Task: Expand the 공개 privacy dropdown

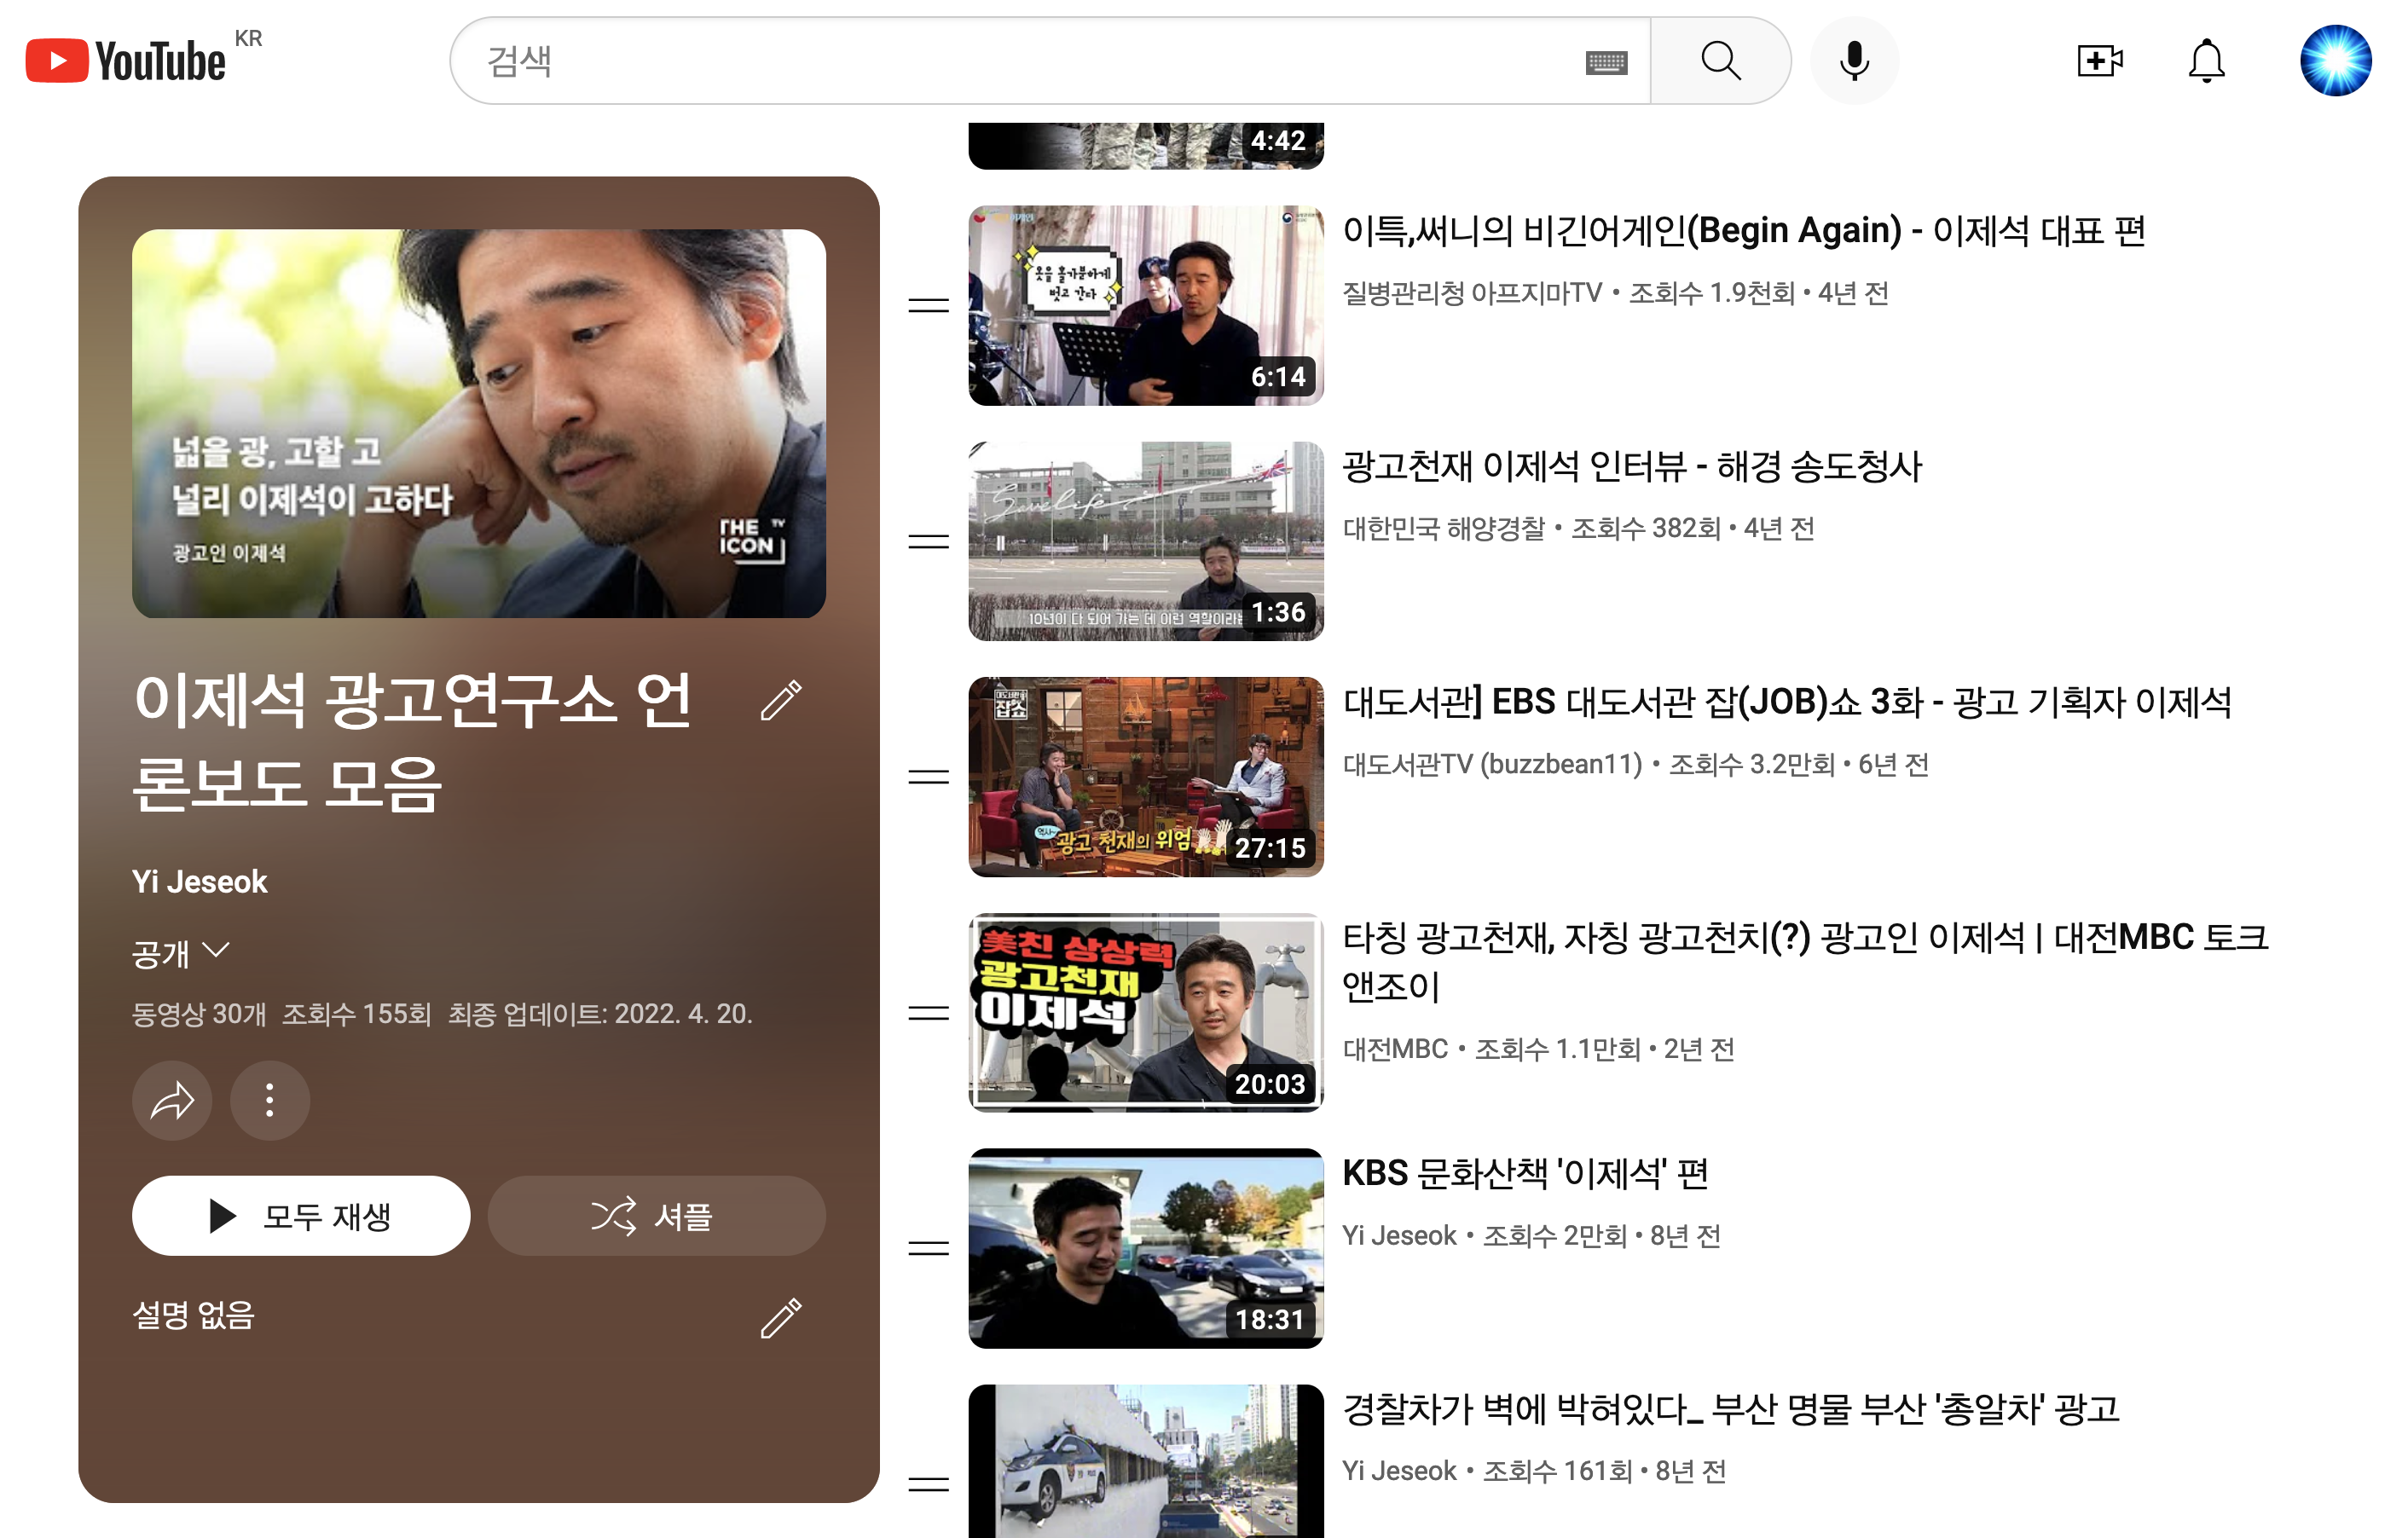Action: tap(181, 953)
